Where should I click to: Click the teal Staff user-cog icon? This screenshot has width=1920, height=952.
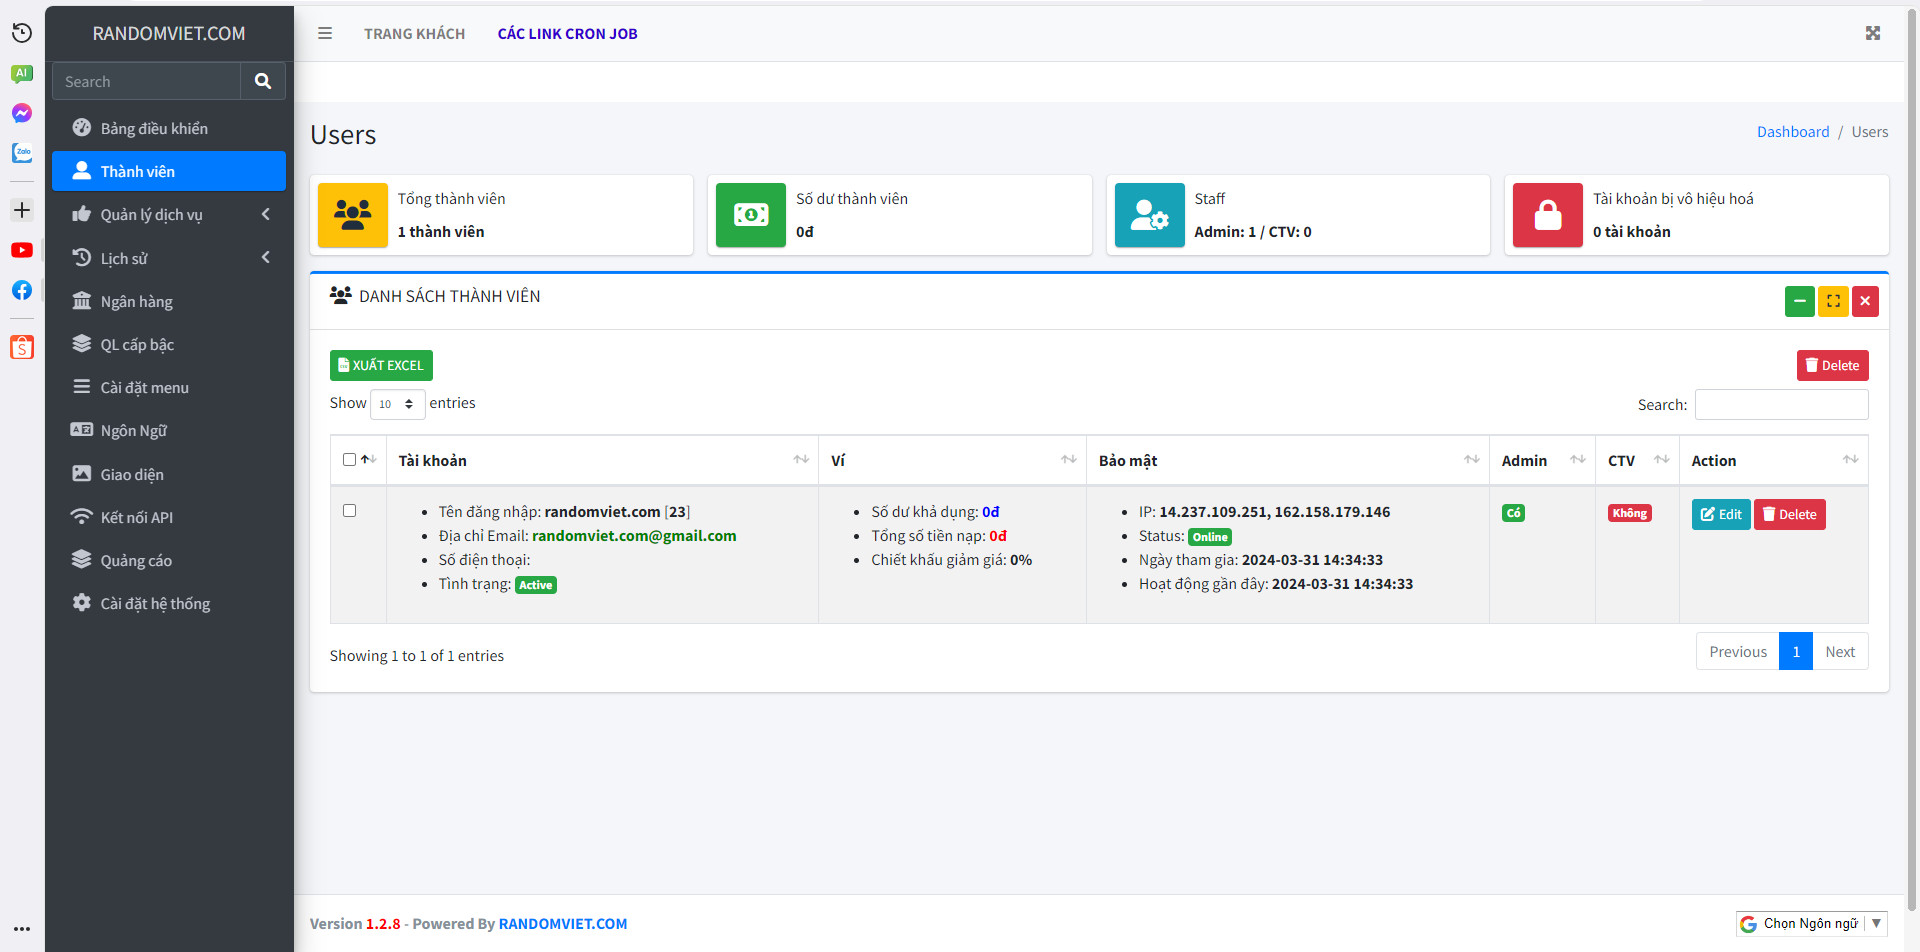(x=1150, y=215)
